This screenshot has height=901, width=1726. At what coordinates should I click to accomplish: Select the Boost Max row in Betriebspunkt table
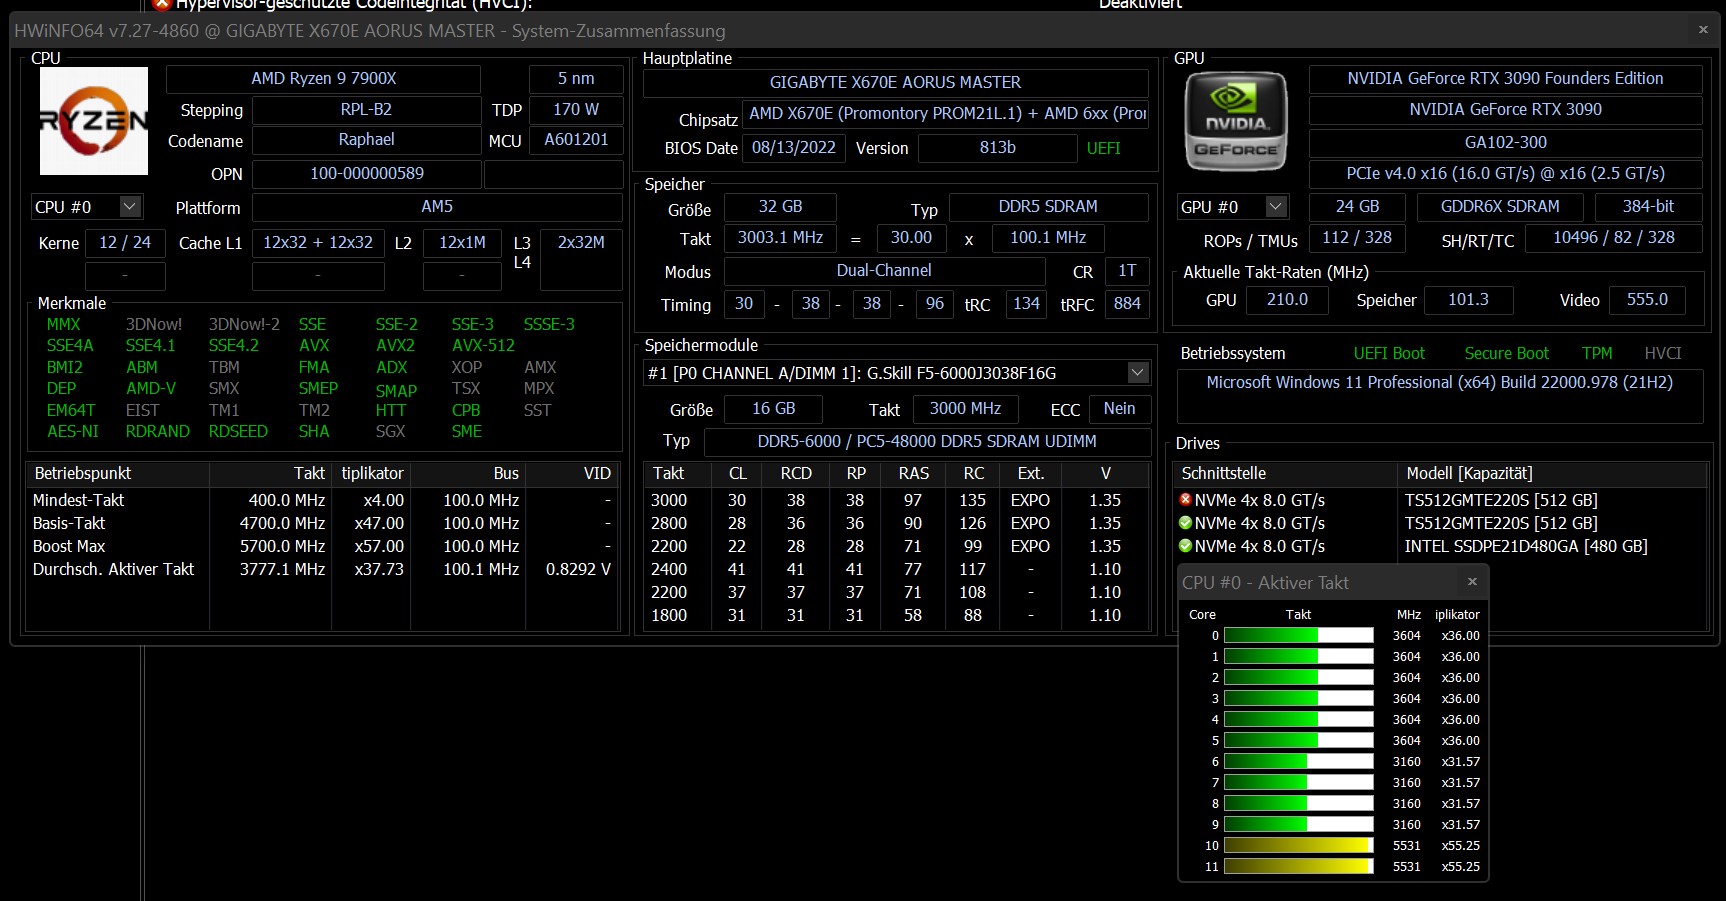click(x=322, y=547)
